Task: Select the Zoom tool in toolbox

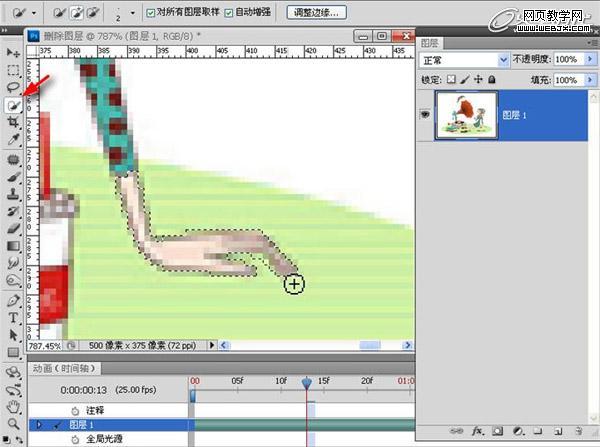Action: pos(13,424)
